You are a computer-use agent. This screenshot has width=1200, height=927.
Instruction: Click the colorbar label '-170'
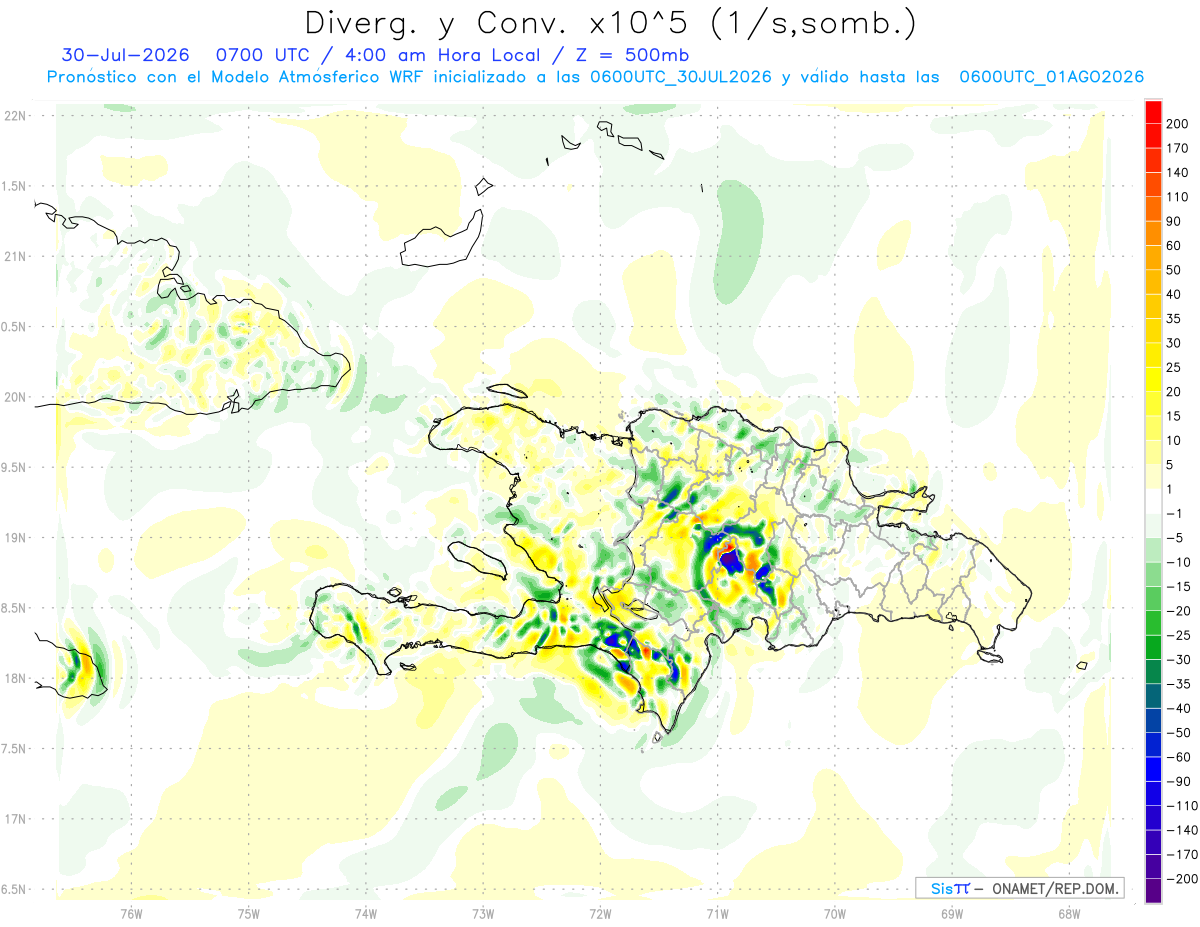pyautogui.click(x=1183, y=855)
